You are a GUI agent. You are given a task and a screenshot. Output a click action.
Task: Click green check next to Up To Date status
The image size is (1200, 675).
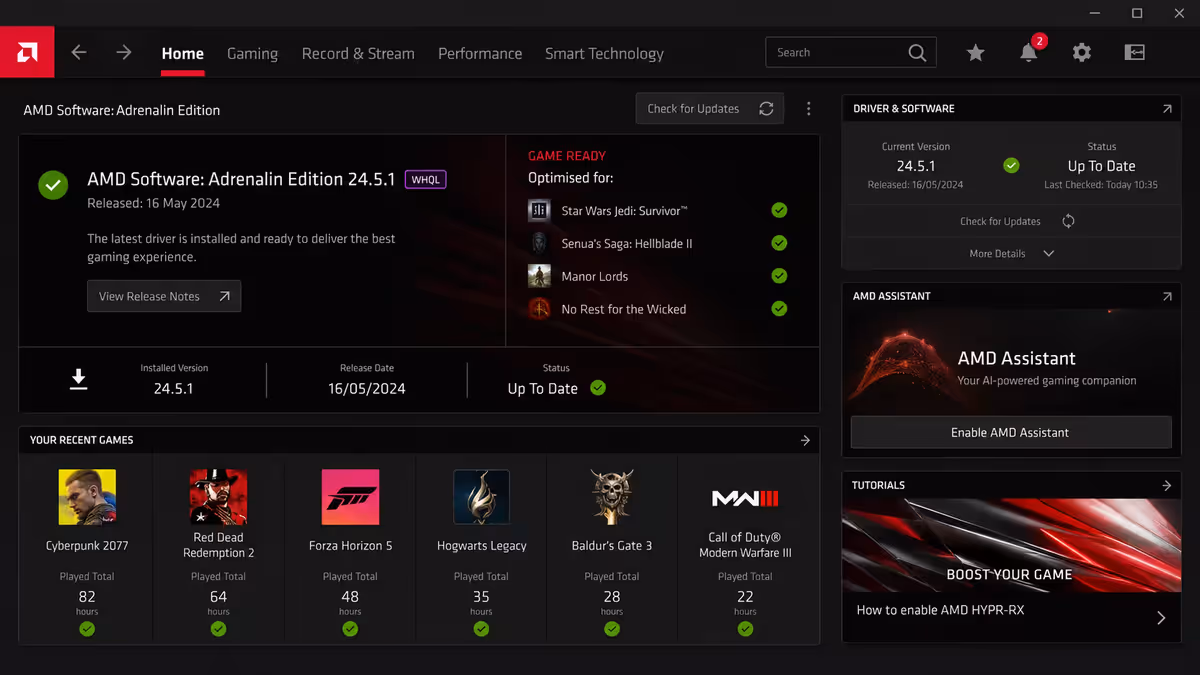(x=598, y=388)
